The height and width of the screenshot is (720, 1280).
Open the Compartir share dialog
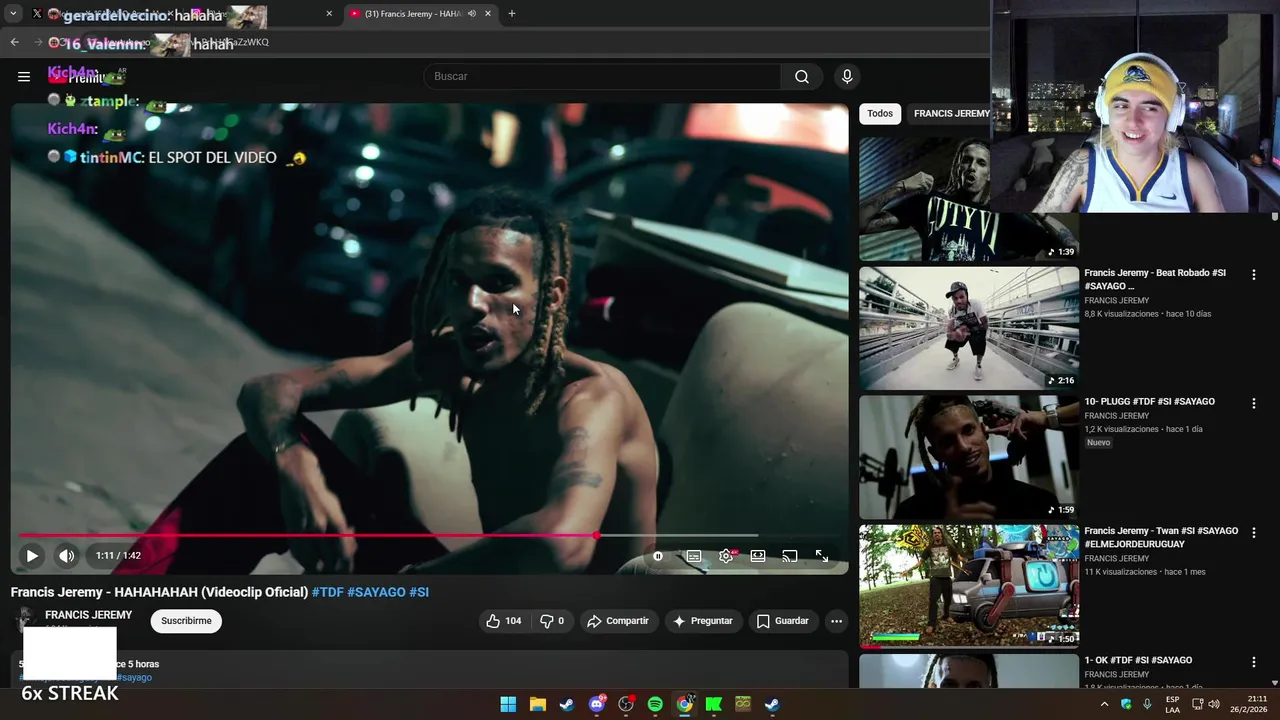(617, 621)
